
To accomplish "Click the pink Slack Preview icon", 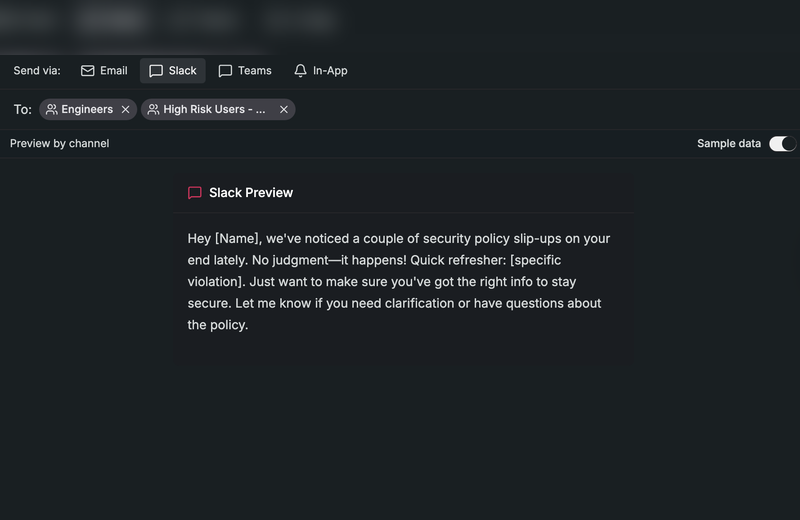I will click(x=195, y=193).
